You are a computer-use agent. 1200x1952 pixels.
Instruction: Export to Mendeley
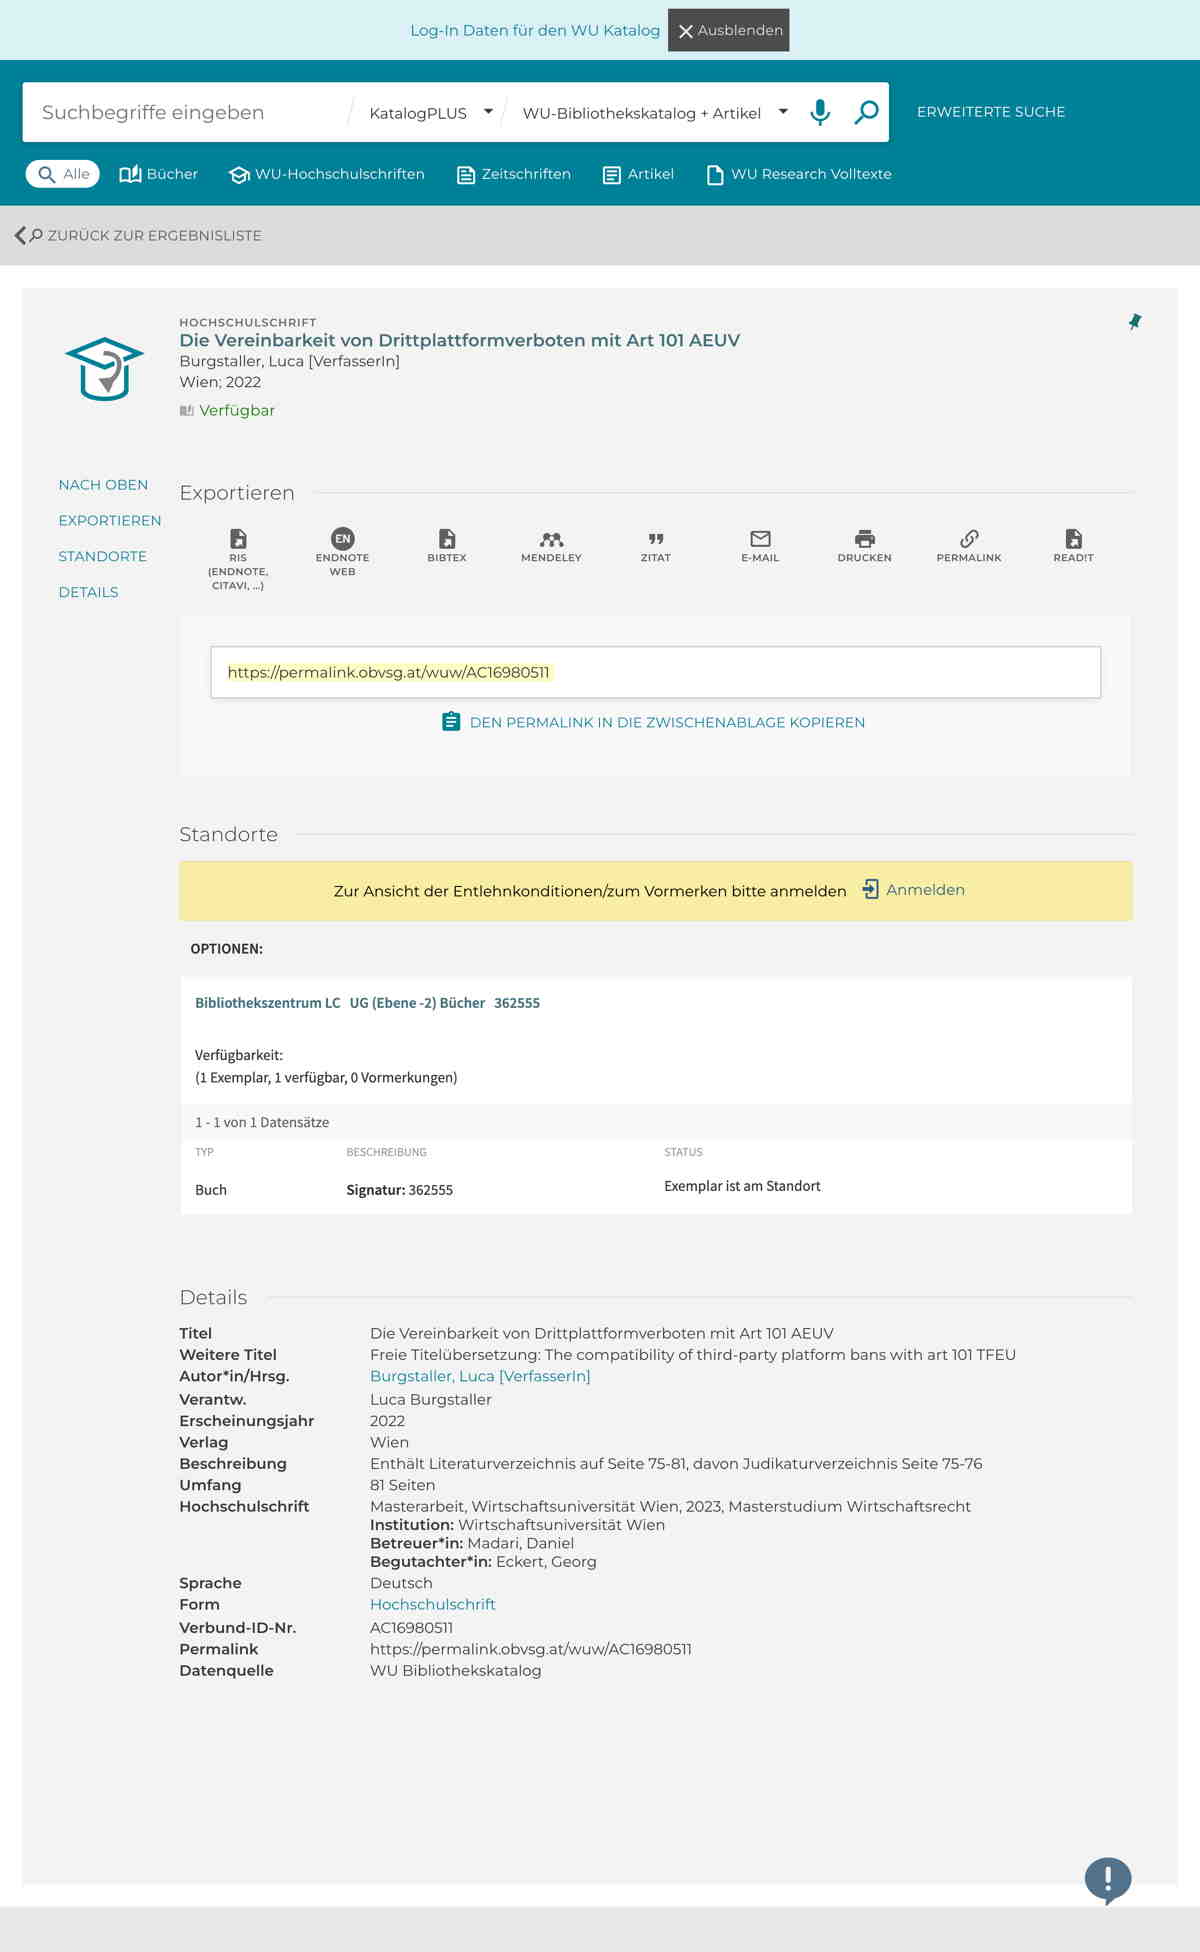(x=551, y=545)
